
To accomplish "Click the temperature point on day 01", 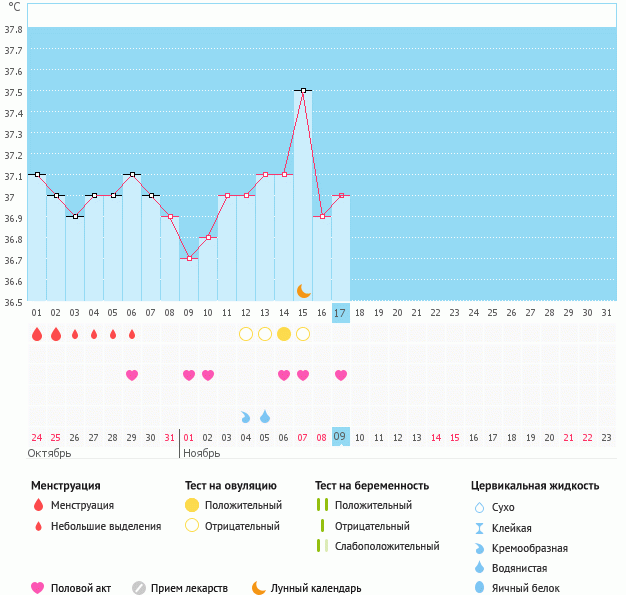I will [x=37, y=174].
